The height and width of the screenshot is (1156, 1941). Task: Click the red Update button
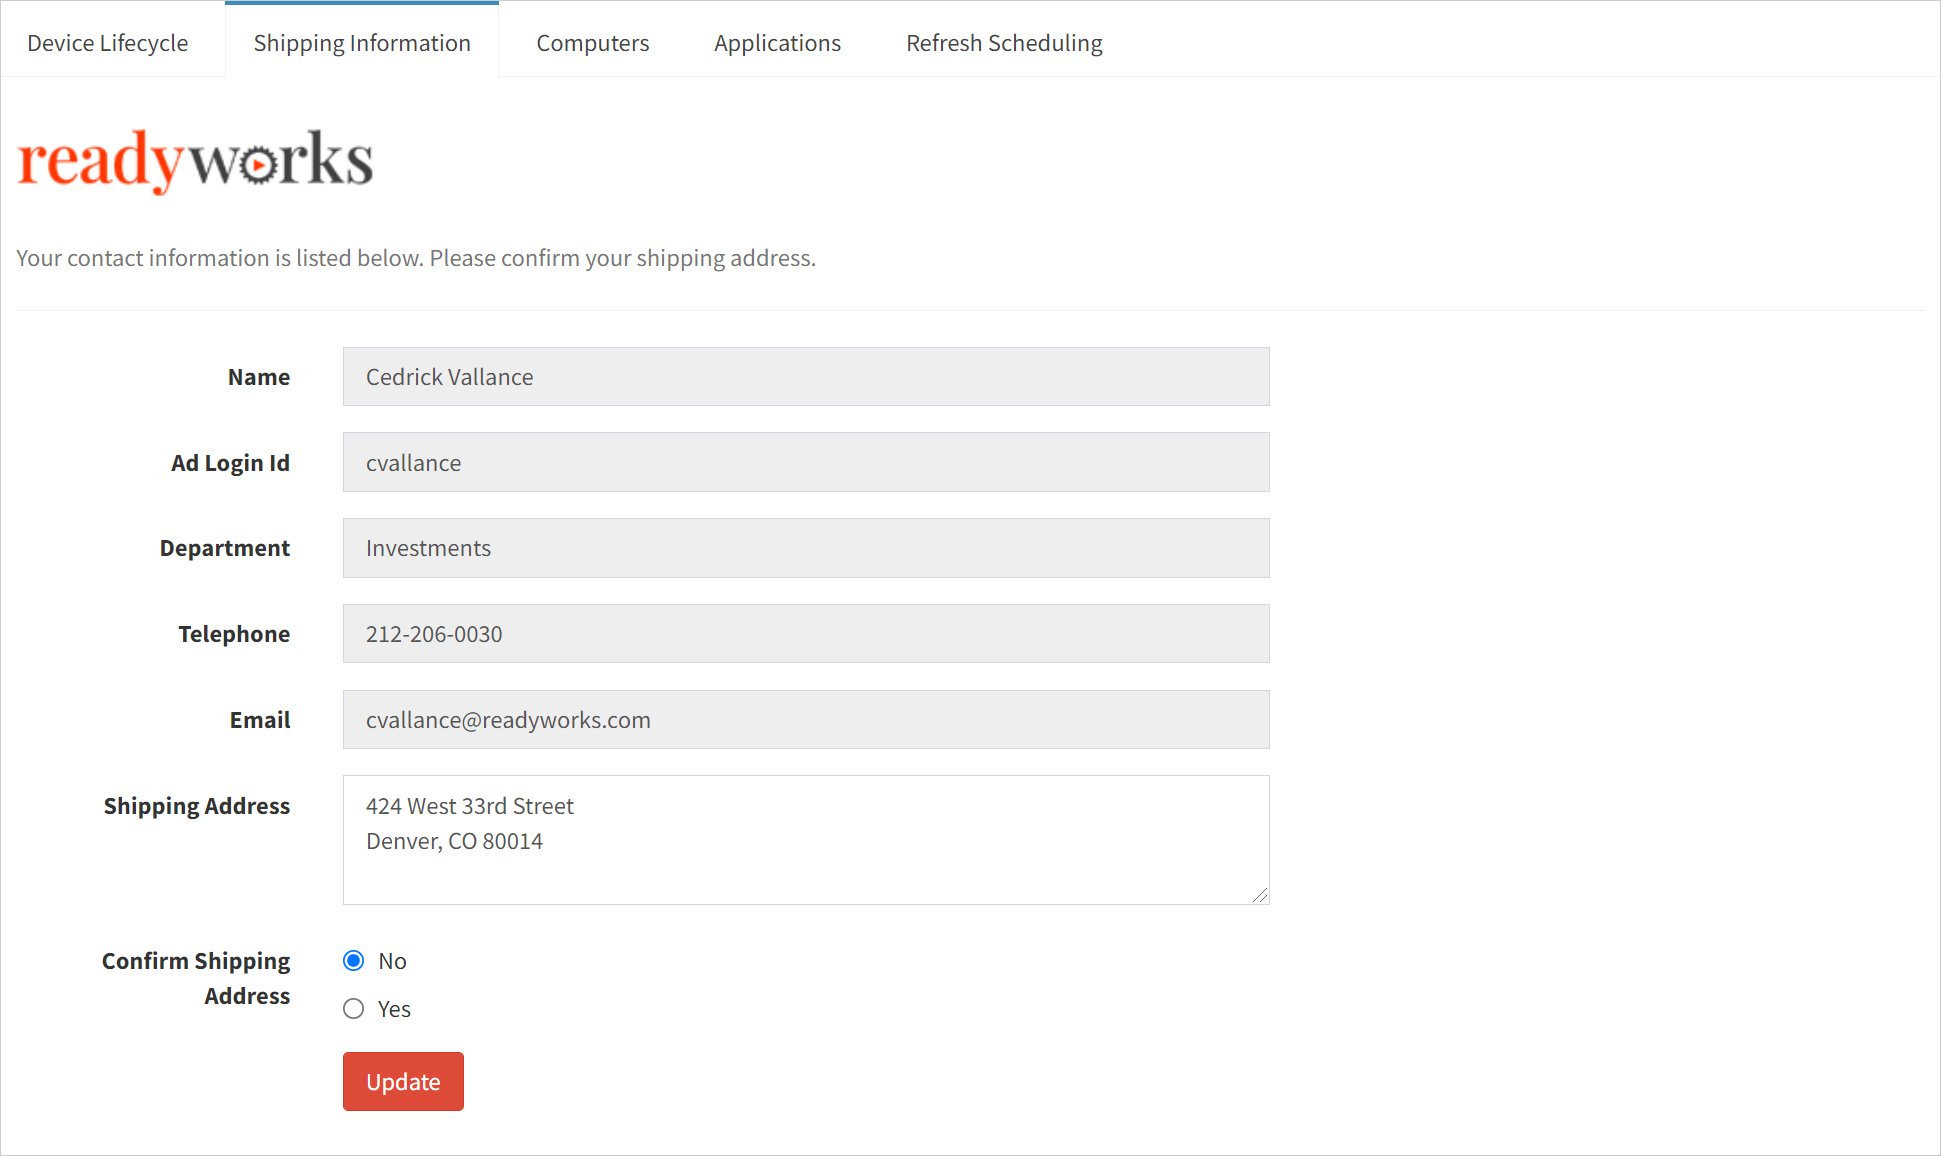click(x=403, y=1081)
